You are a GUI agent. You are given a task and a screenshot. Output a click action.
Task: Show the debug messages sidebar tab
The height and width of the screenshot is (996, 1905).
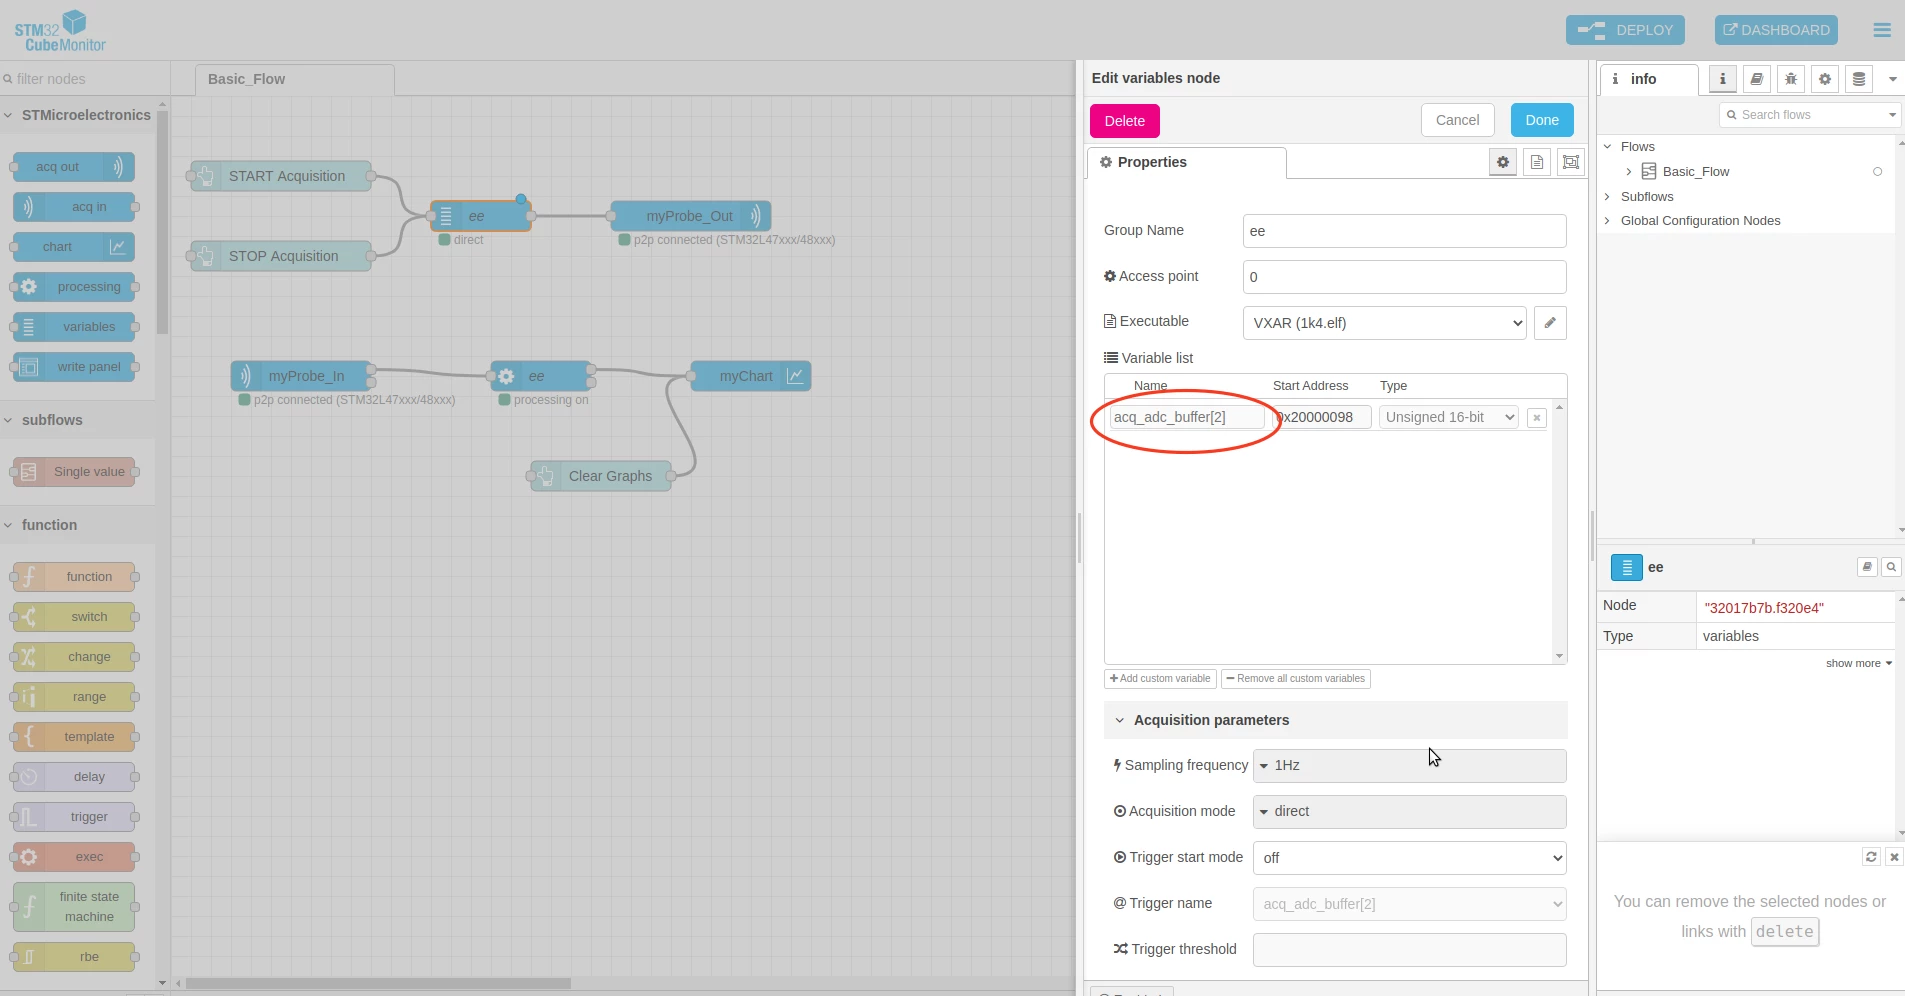tap(1791, 79)
